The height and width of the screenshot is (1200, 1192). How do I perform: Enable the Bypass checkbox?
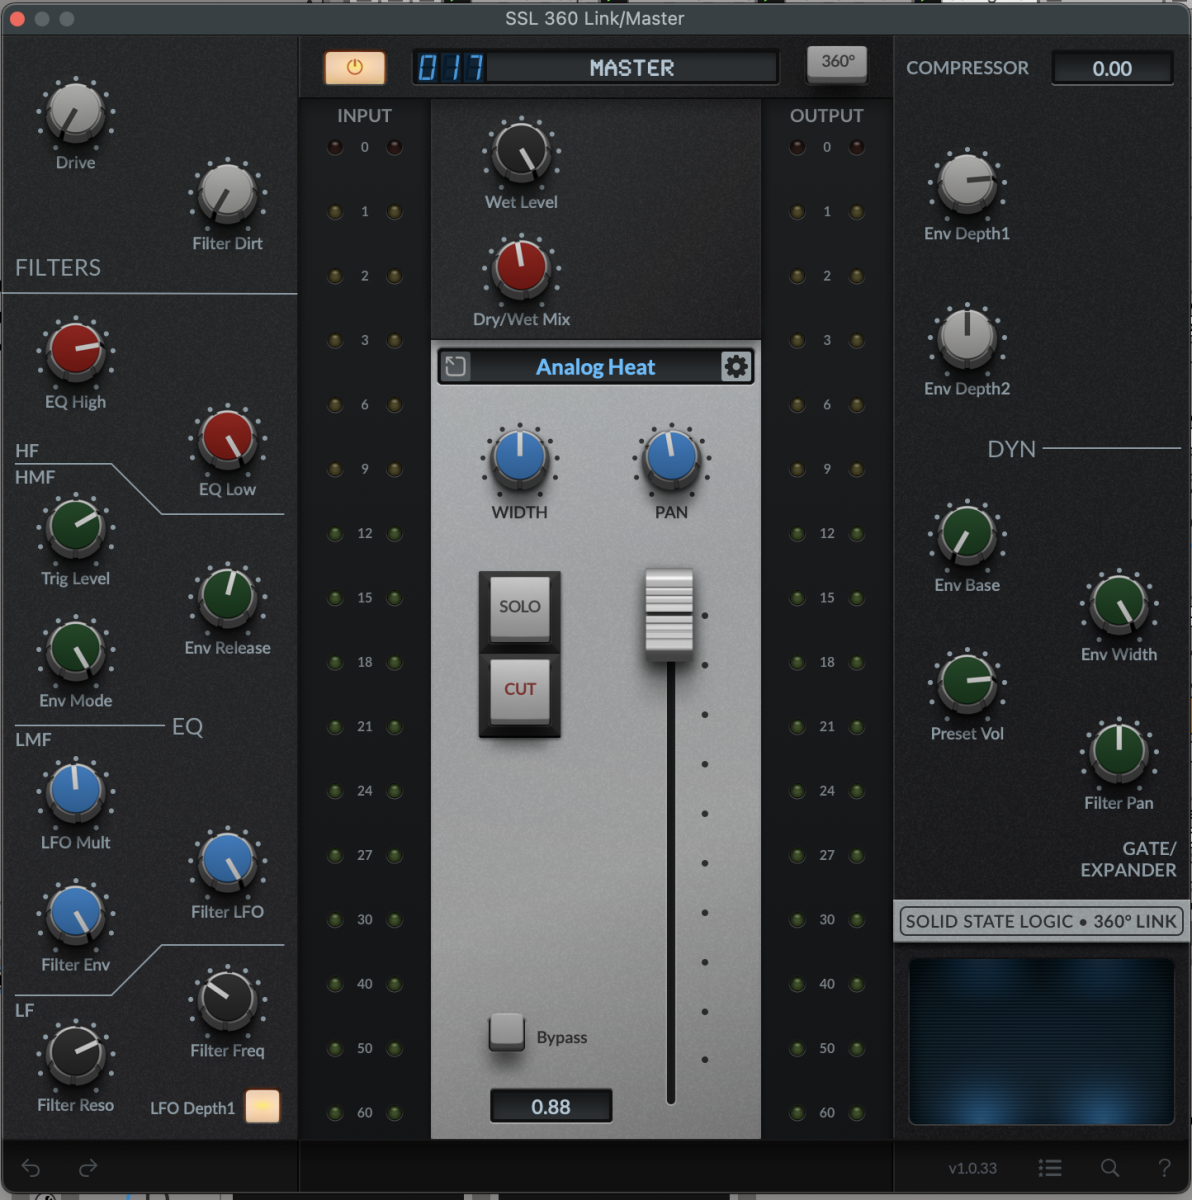507,1032
